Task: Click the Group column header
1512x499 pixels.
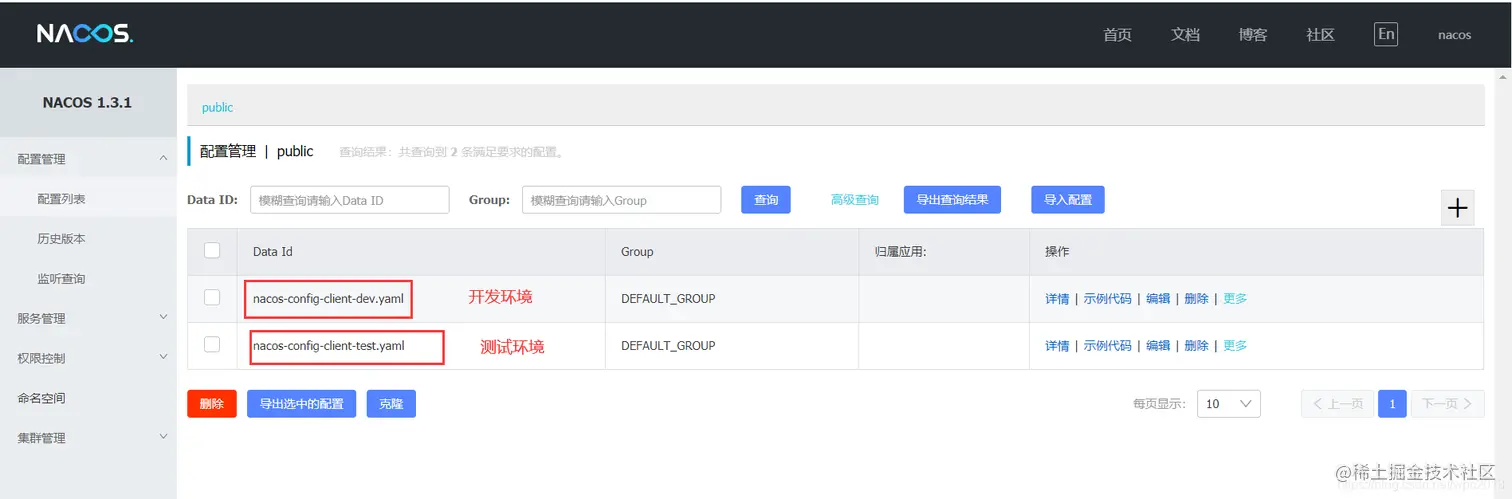Action: (637, 252)
